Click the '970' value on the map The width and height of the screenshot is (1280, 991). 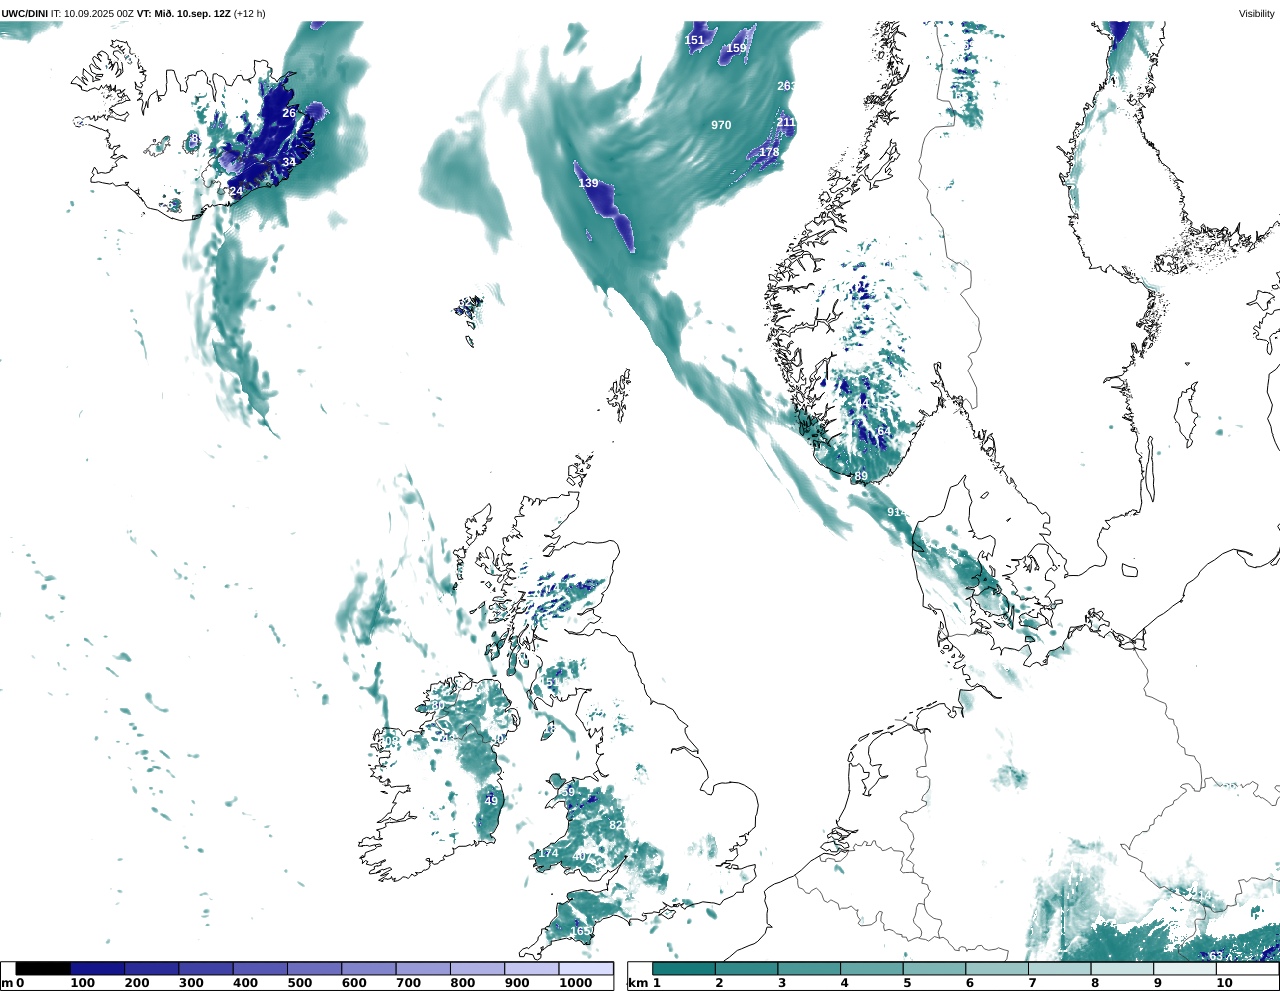pyautogui.click(x=721, y=125)
